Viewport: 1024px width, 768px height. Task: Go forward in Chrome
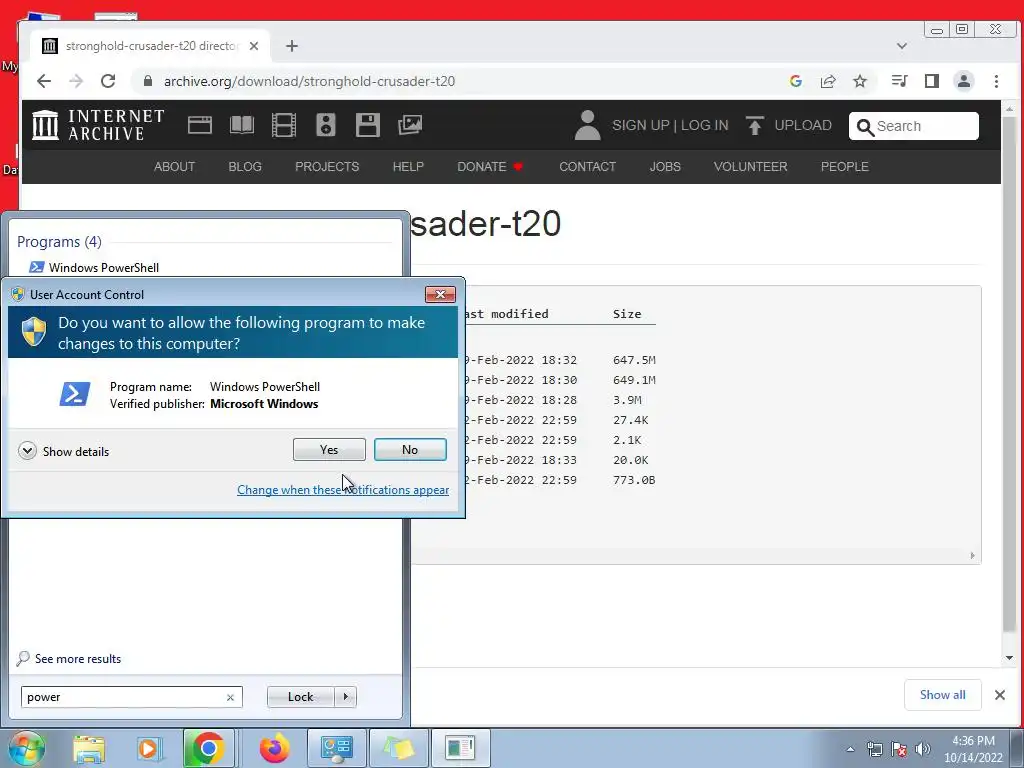[76, 81]
